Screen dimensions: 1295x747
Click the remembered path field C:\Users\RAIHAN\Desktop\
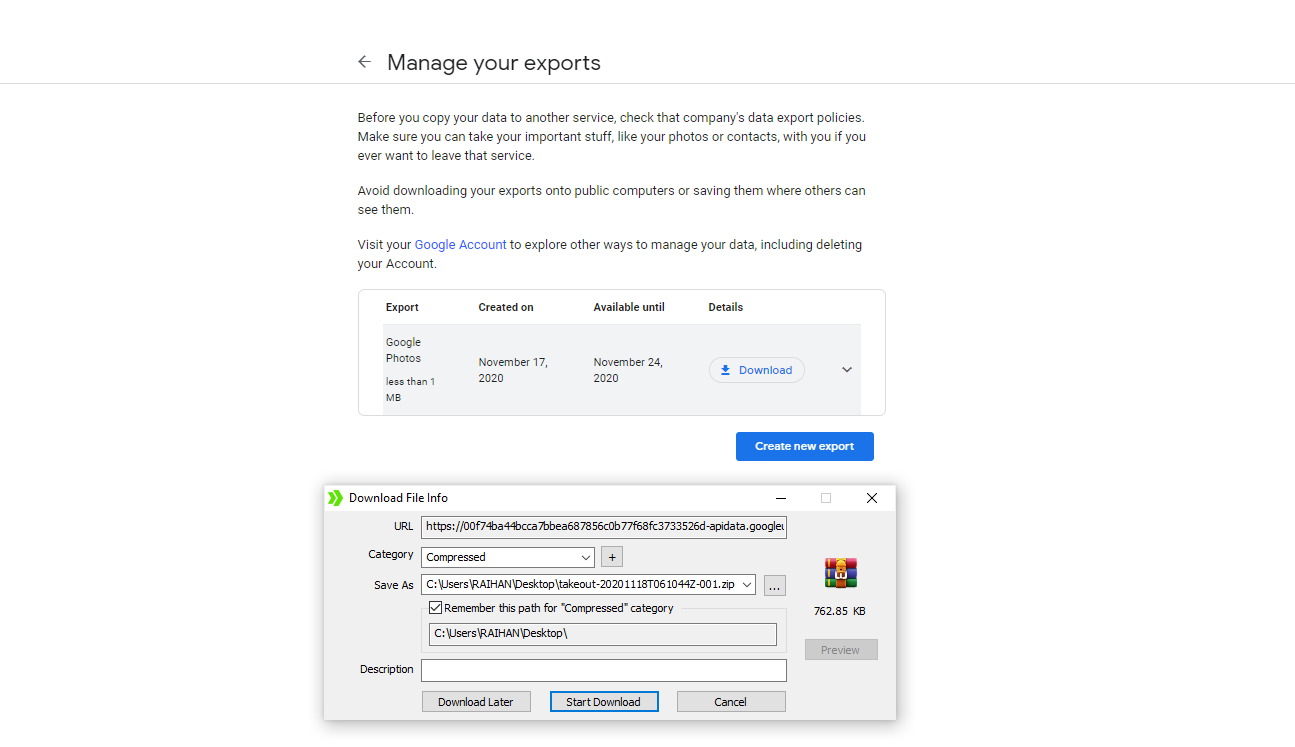(x=603, y=634)
